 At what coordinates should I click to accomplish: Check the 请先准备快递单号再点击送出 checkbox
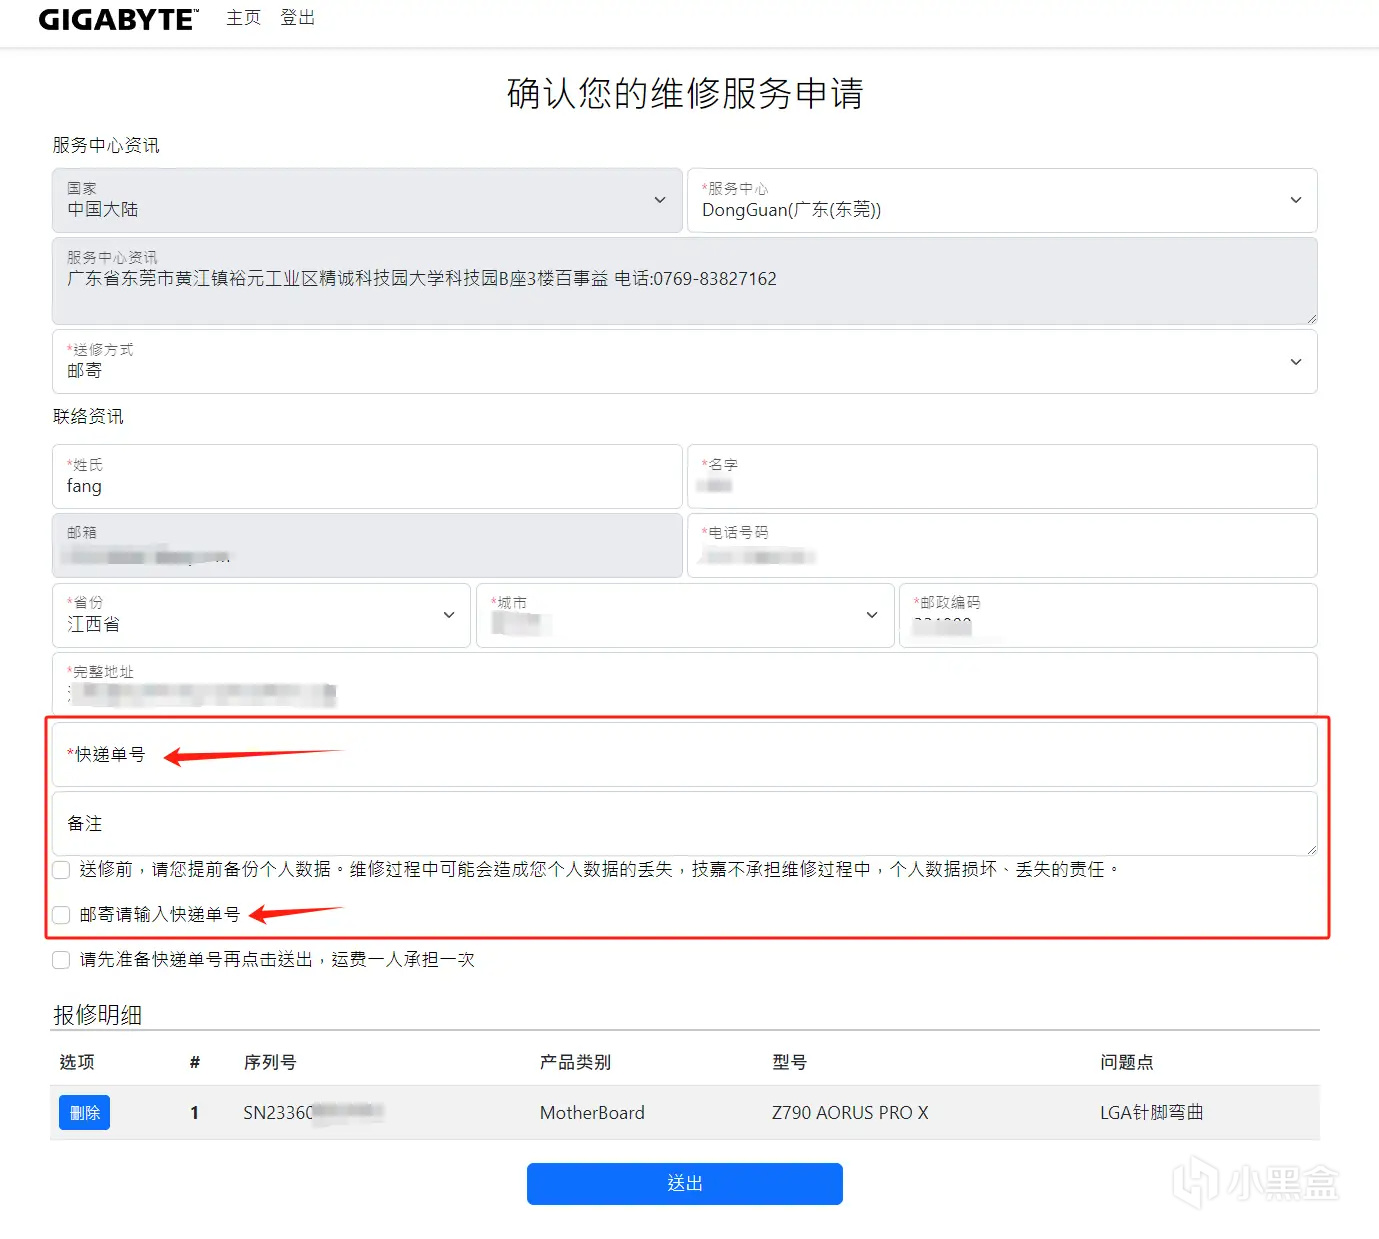pos(61,960)
